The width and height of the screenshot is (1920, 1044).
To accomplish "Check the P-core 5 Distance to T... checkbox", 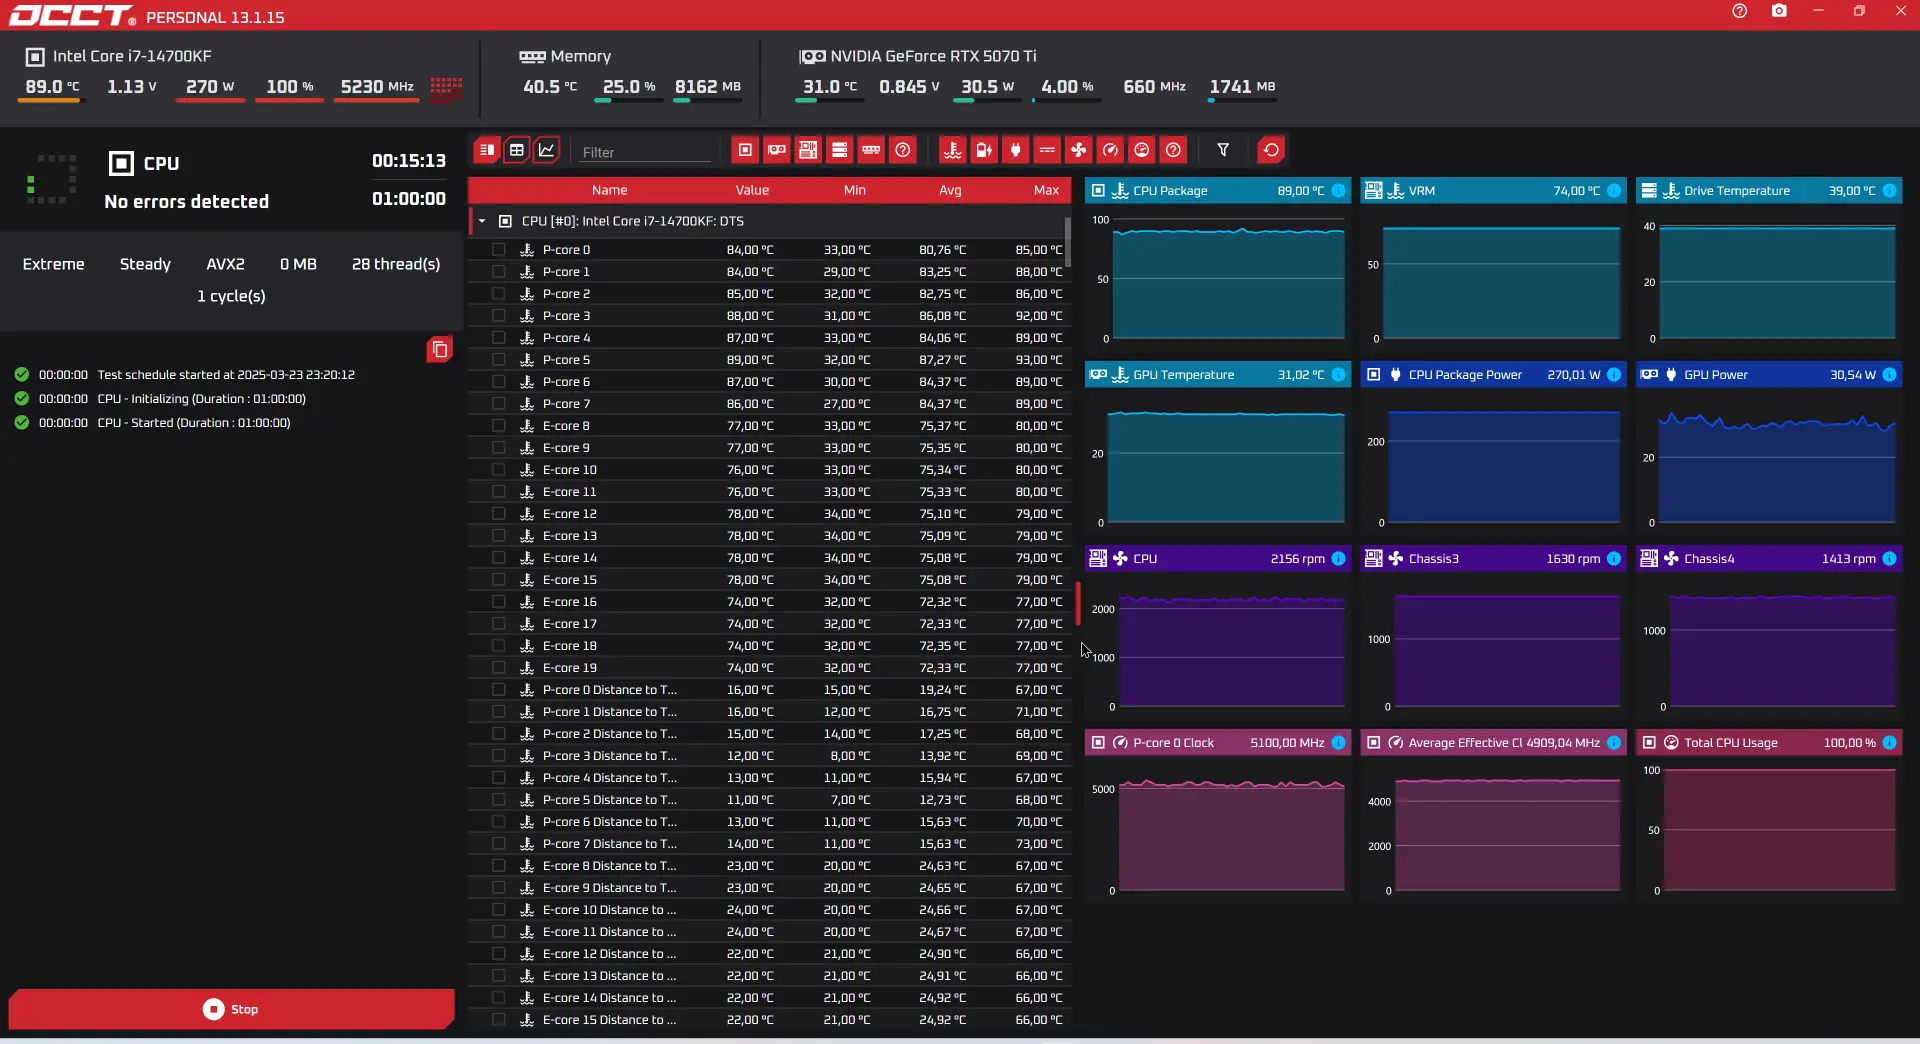I will 499,800.
